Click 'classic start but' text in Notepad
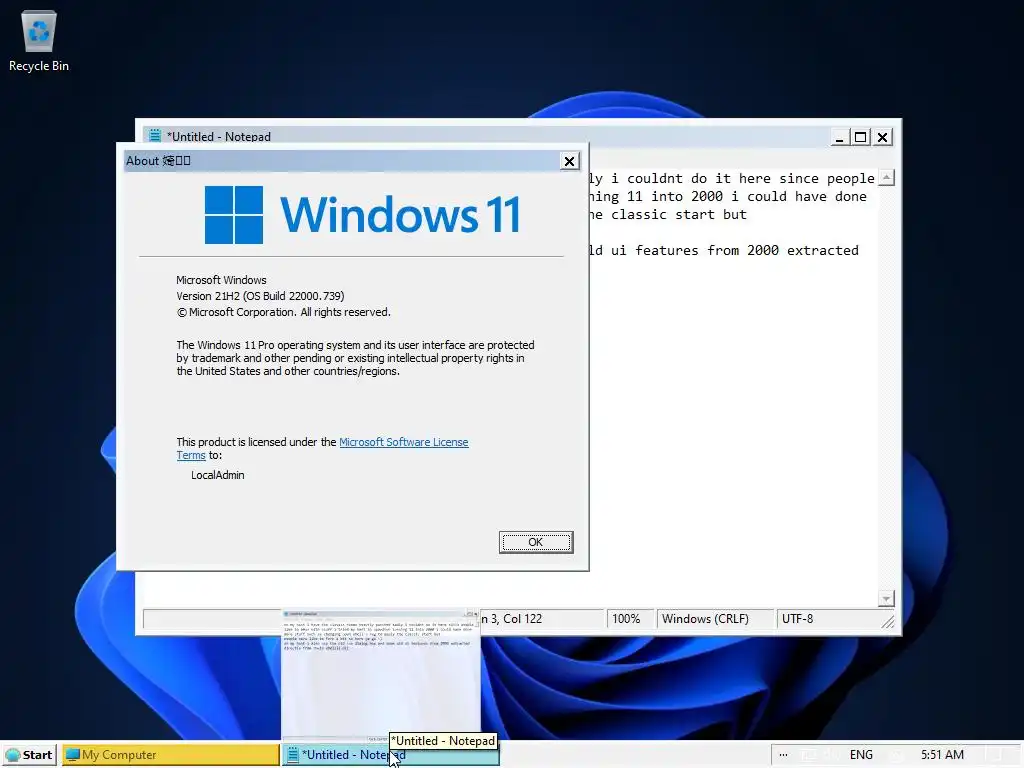This screenshot has width=1024, height=768. click(679, 214)
